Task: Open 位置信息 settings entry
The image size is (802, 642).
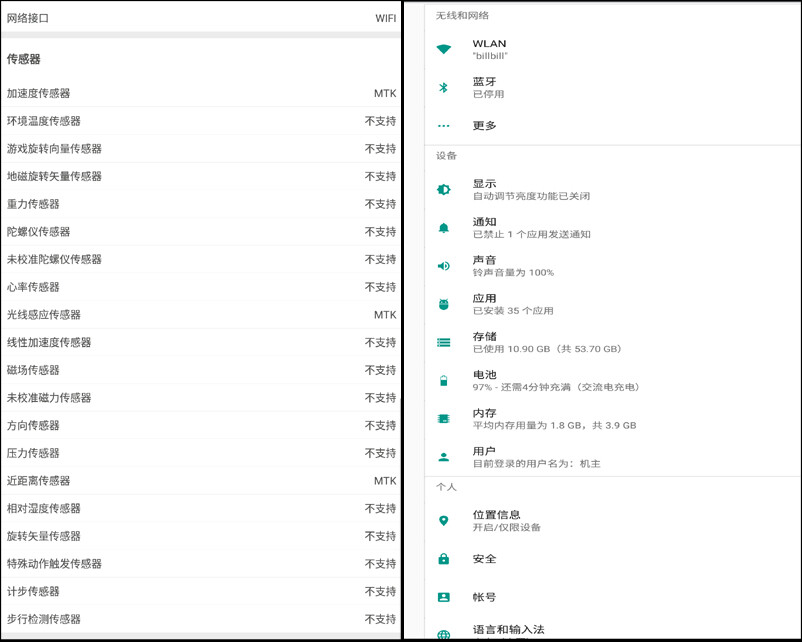Action: (612, 521)
